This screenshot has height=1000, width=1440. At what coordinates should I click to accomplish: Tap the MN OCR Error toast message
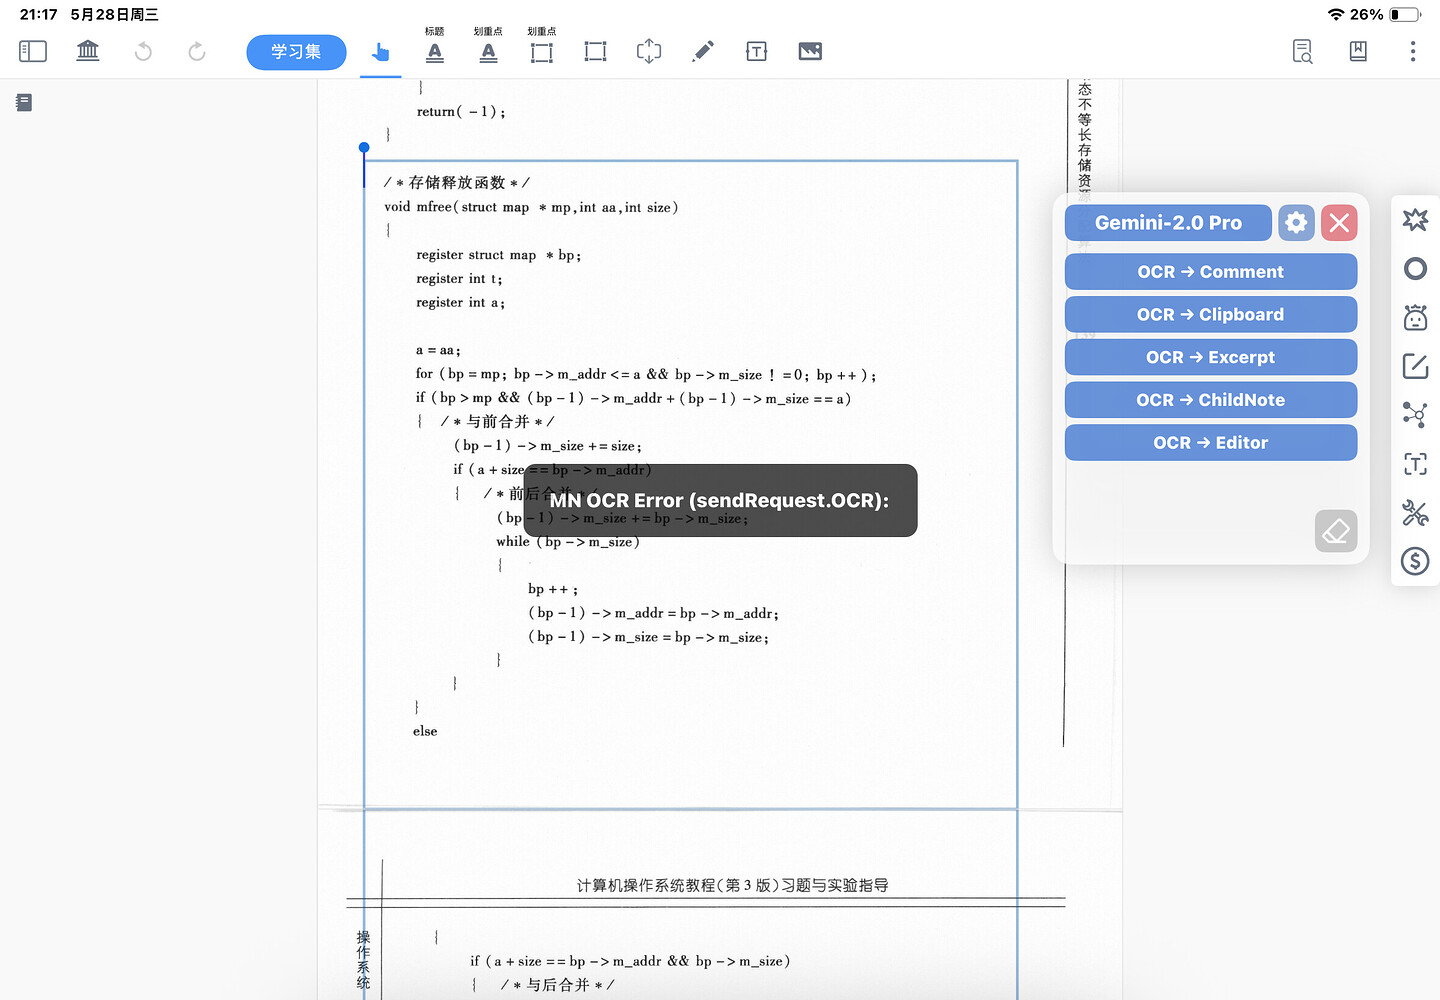[720, 500]
